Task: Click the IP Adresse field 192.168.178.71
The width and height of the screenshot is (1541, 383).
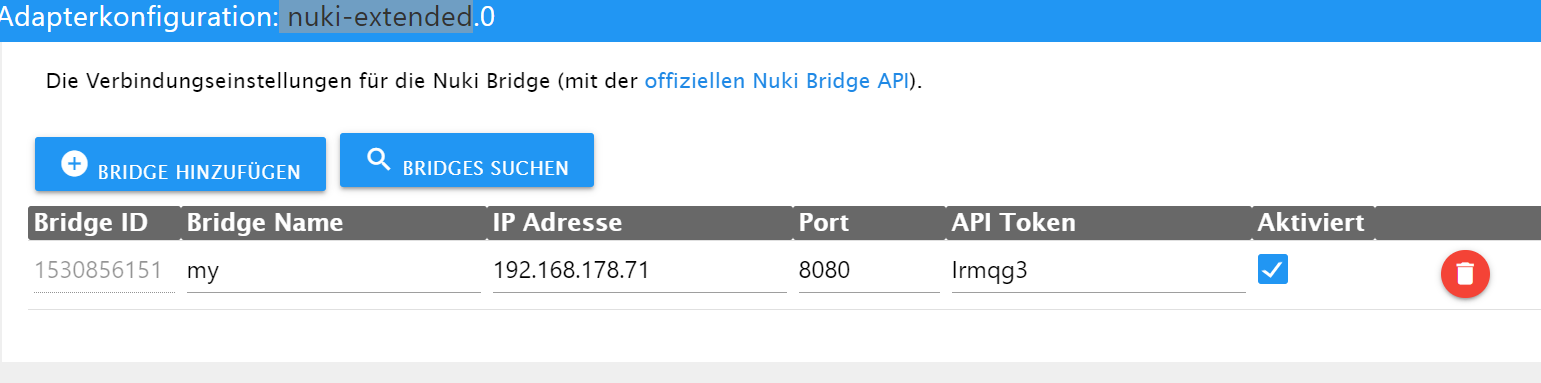Action: [x=640, y=271]
